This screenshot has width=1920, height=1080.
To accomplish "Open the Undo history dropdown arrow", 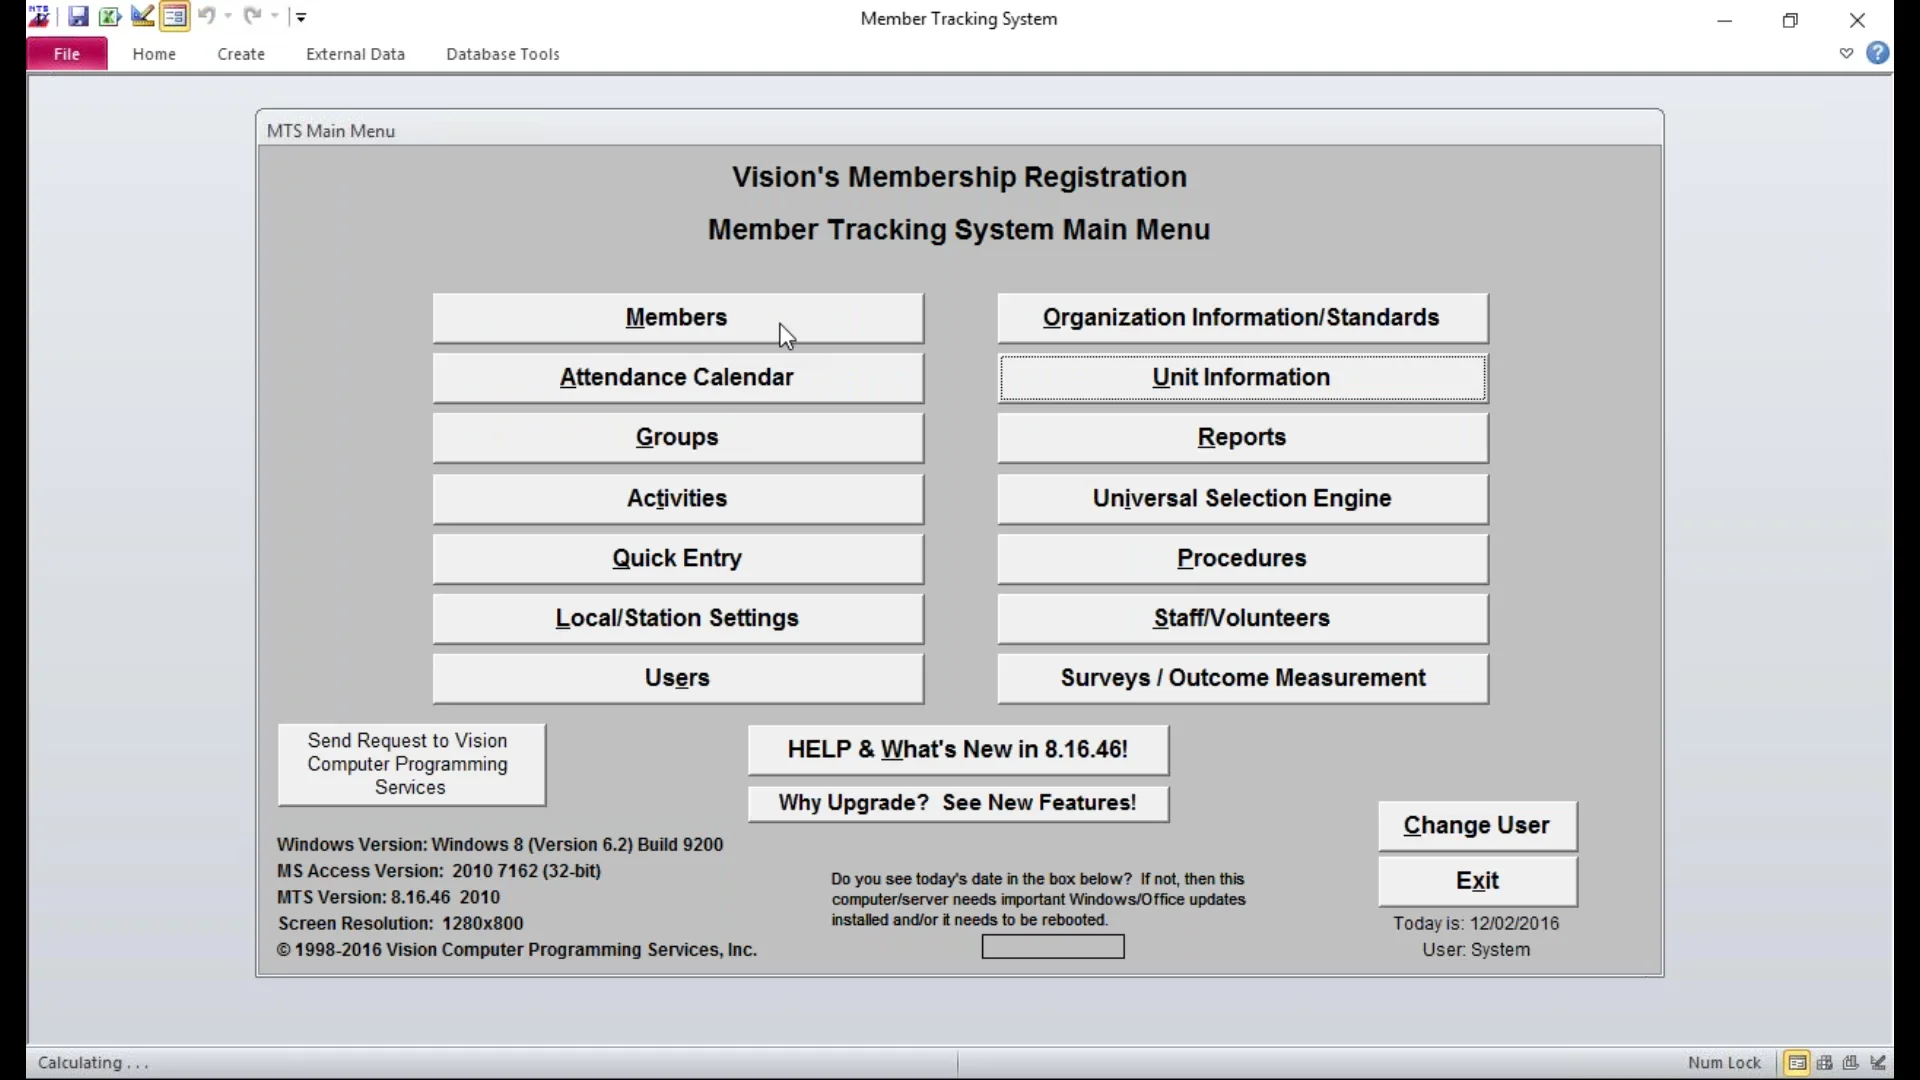I will (228, 16).
